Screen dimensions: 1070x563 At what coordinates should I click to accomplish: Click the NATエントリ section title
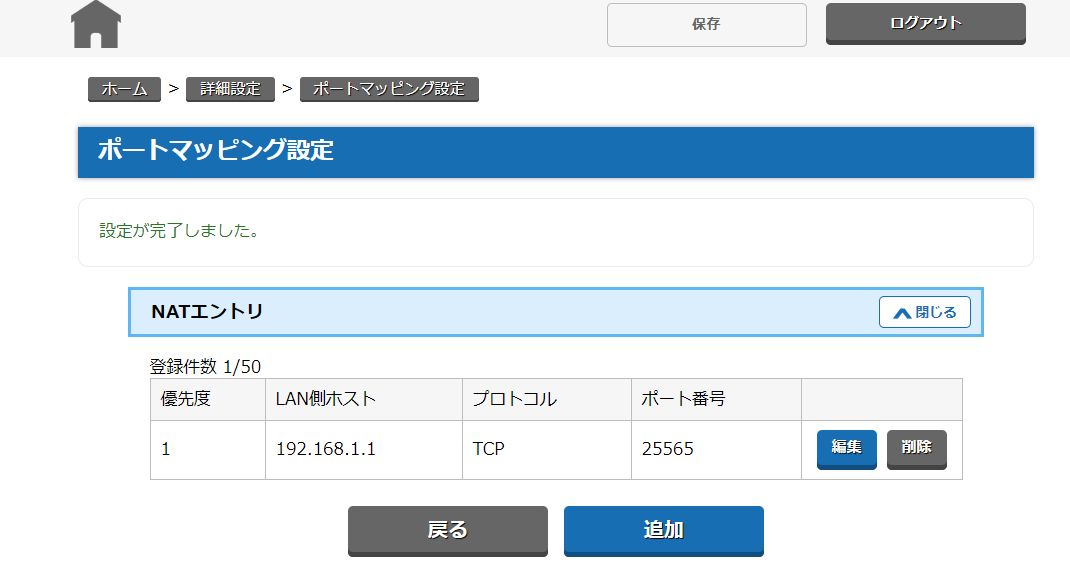[x=207, y=311]
